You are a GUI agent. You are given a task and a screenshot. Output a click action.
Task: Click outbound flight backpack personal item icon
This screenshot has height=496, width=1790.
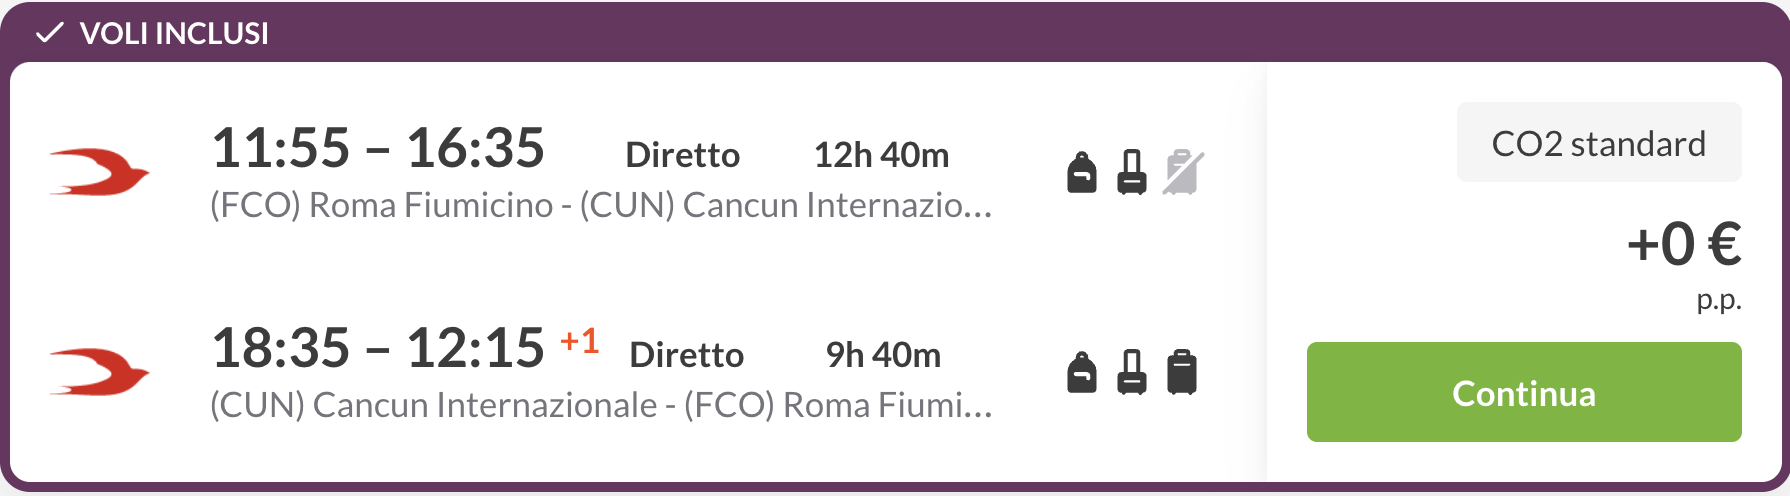[x=1082, y=172]
